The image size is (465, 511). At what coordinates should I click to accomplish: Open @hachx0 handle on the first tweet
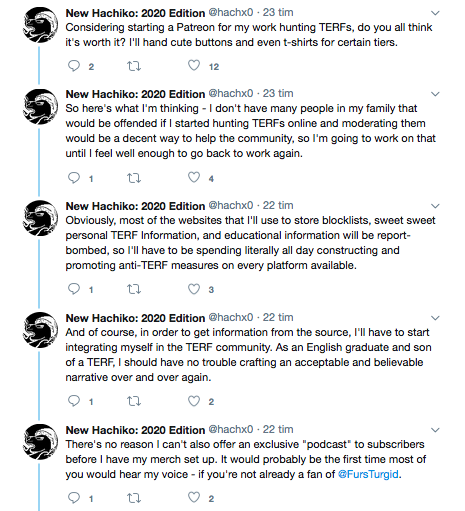click(231, 12)
